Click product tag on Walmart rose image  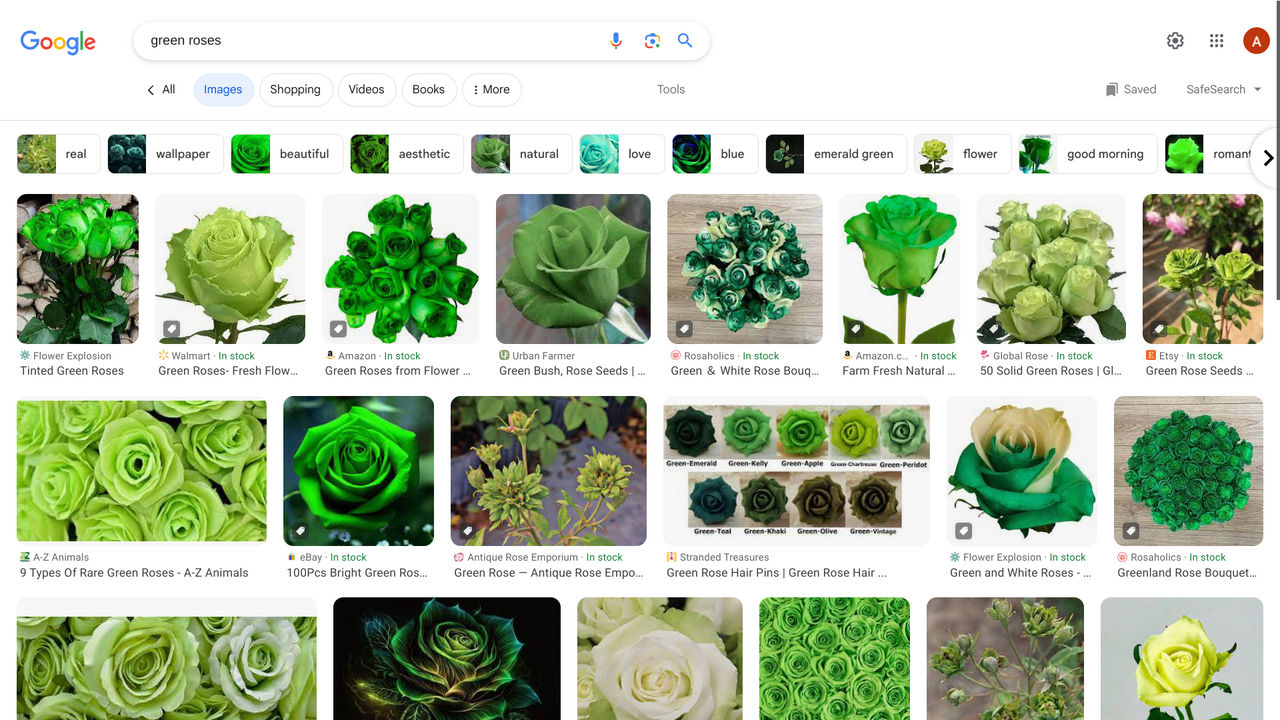point(172,328)
